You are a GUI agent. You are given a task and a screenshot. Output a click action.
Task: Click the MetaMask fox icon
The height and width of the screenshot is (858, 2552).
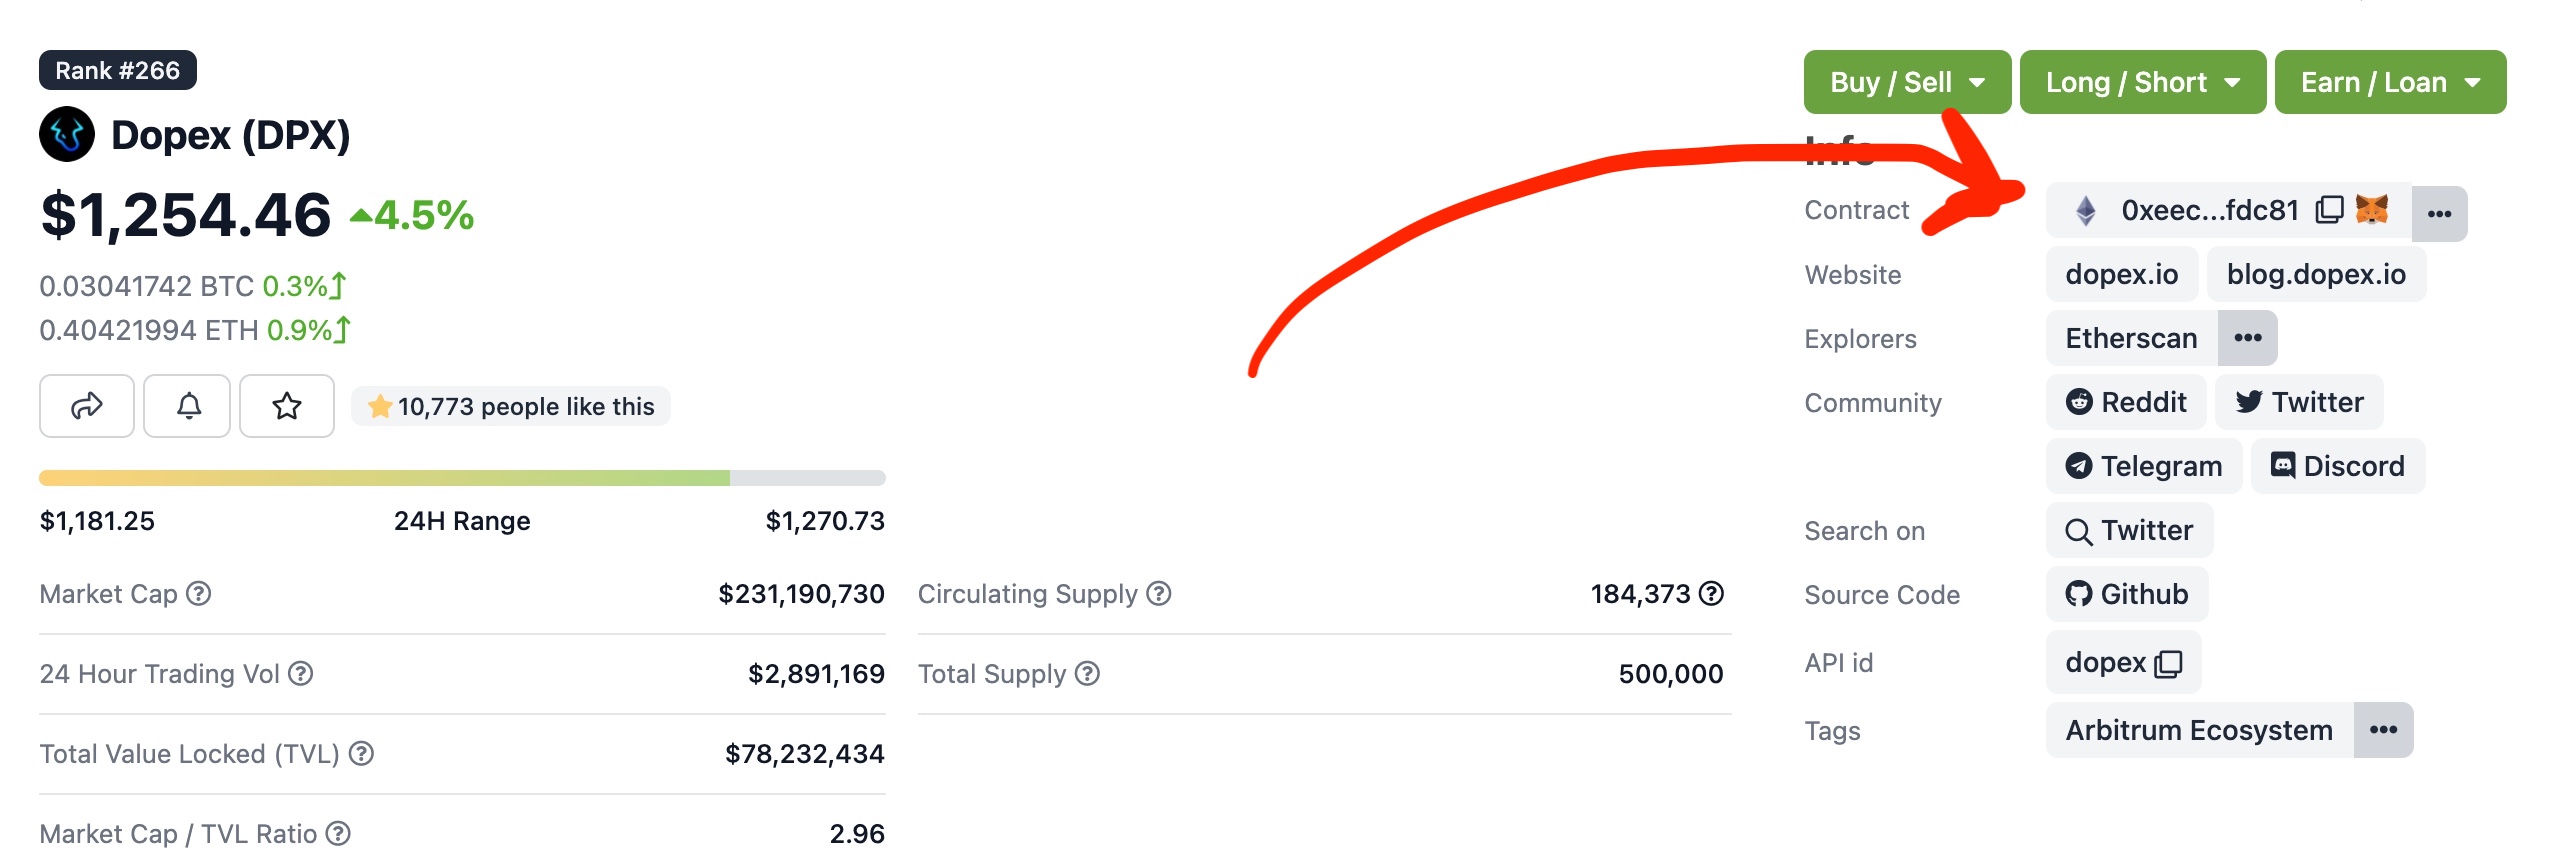(x=2371, y=209)
